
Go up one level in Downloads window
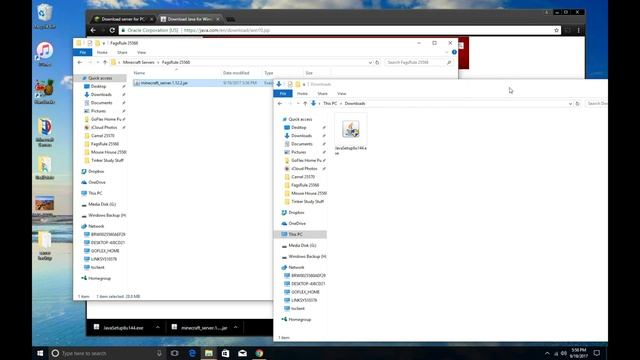305,104
